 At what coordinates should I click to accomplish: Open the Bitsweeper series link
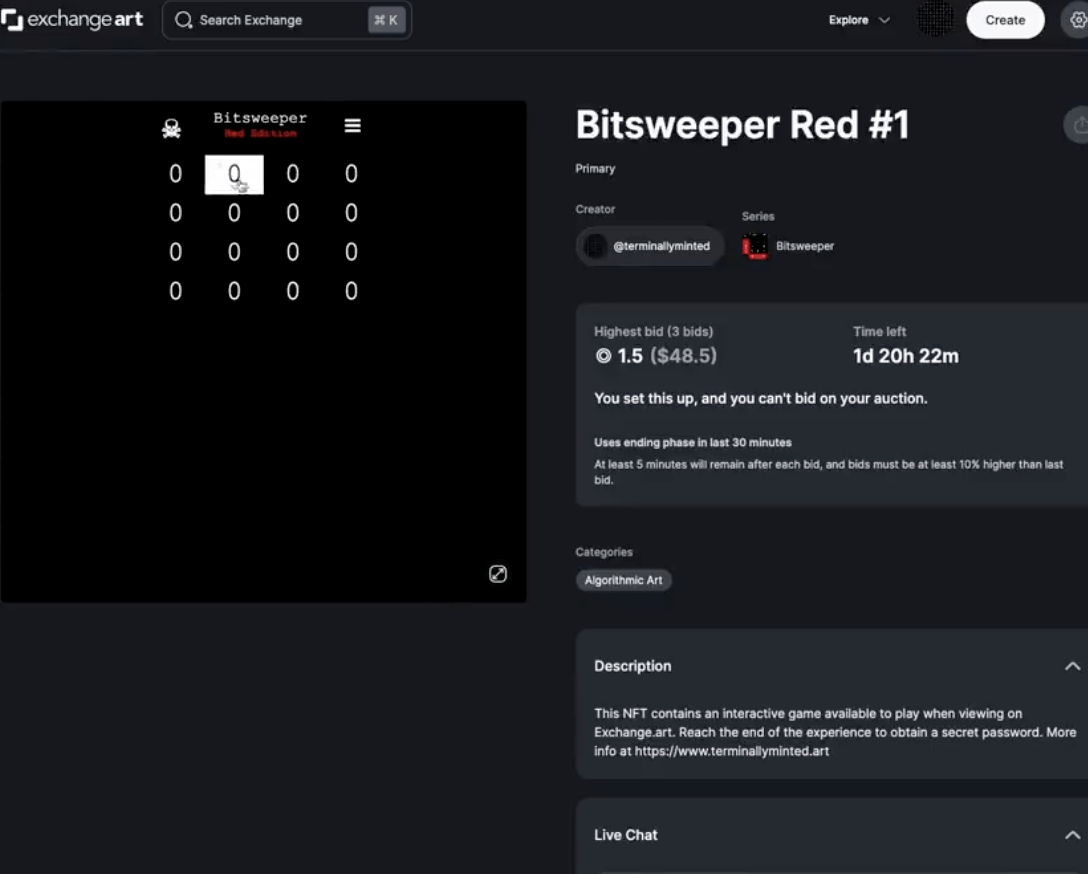(804, 246)
